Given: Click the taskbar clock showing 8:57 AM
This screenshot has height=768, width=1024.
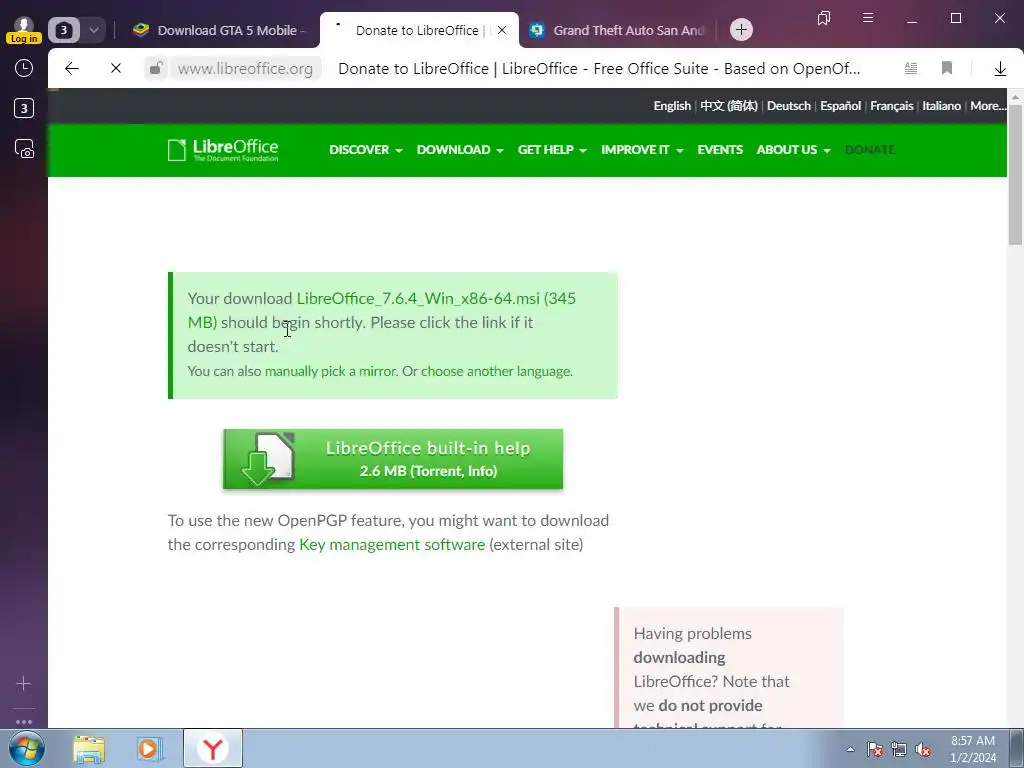Looking at the screenshot, I should pyautogui.click(x=973, y=749).
